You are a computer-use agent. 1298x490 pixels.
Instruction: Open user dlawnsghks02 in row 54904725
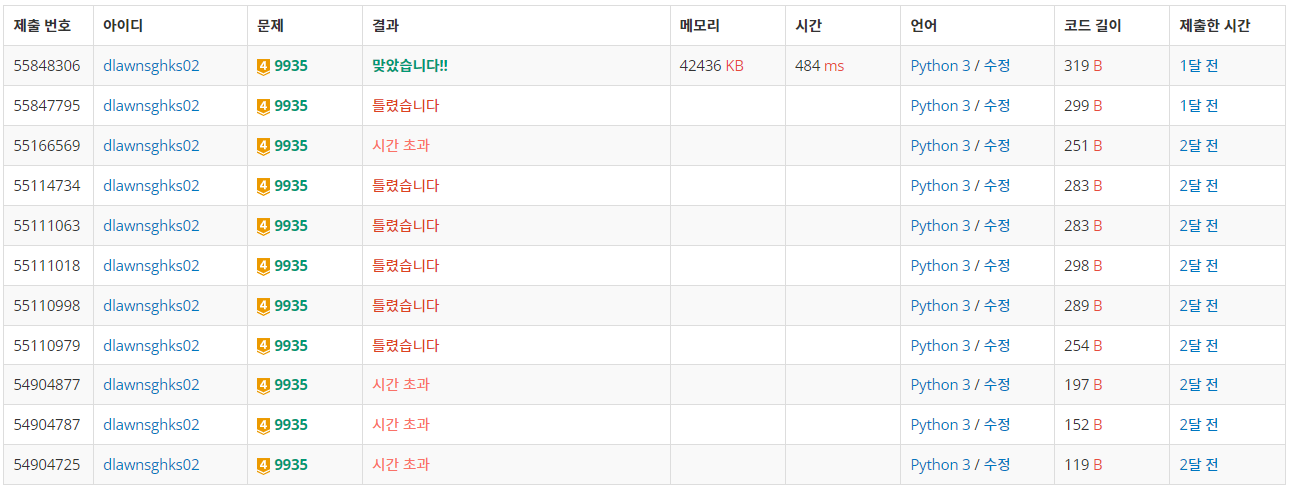click(151, 465)
